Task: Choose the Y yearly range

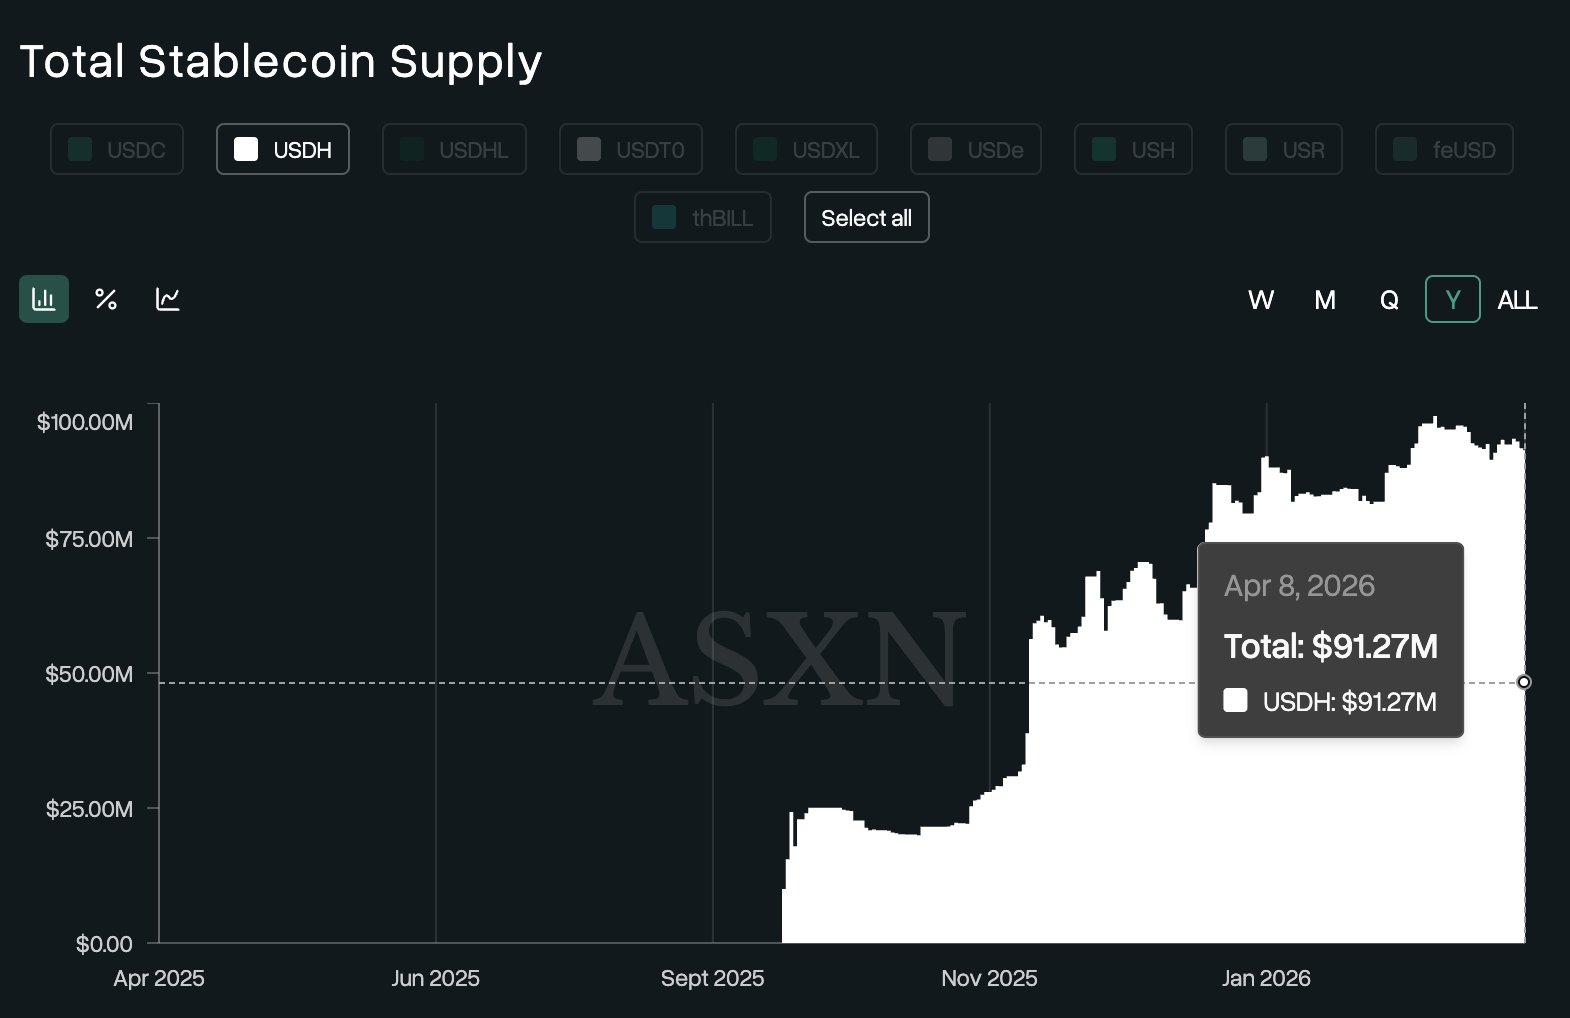Action: coord(1453,300)
